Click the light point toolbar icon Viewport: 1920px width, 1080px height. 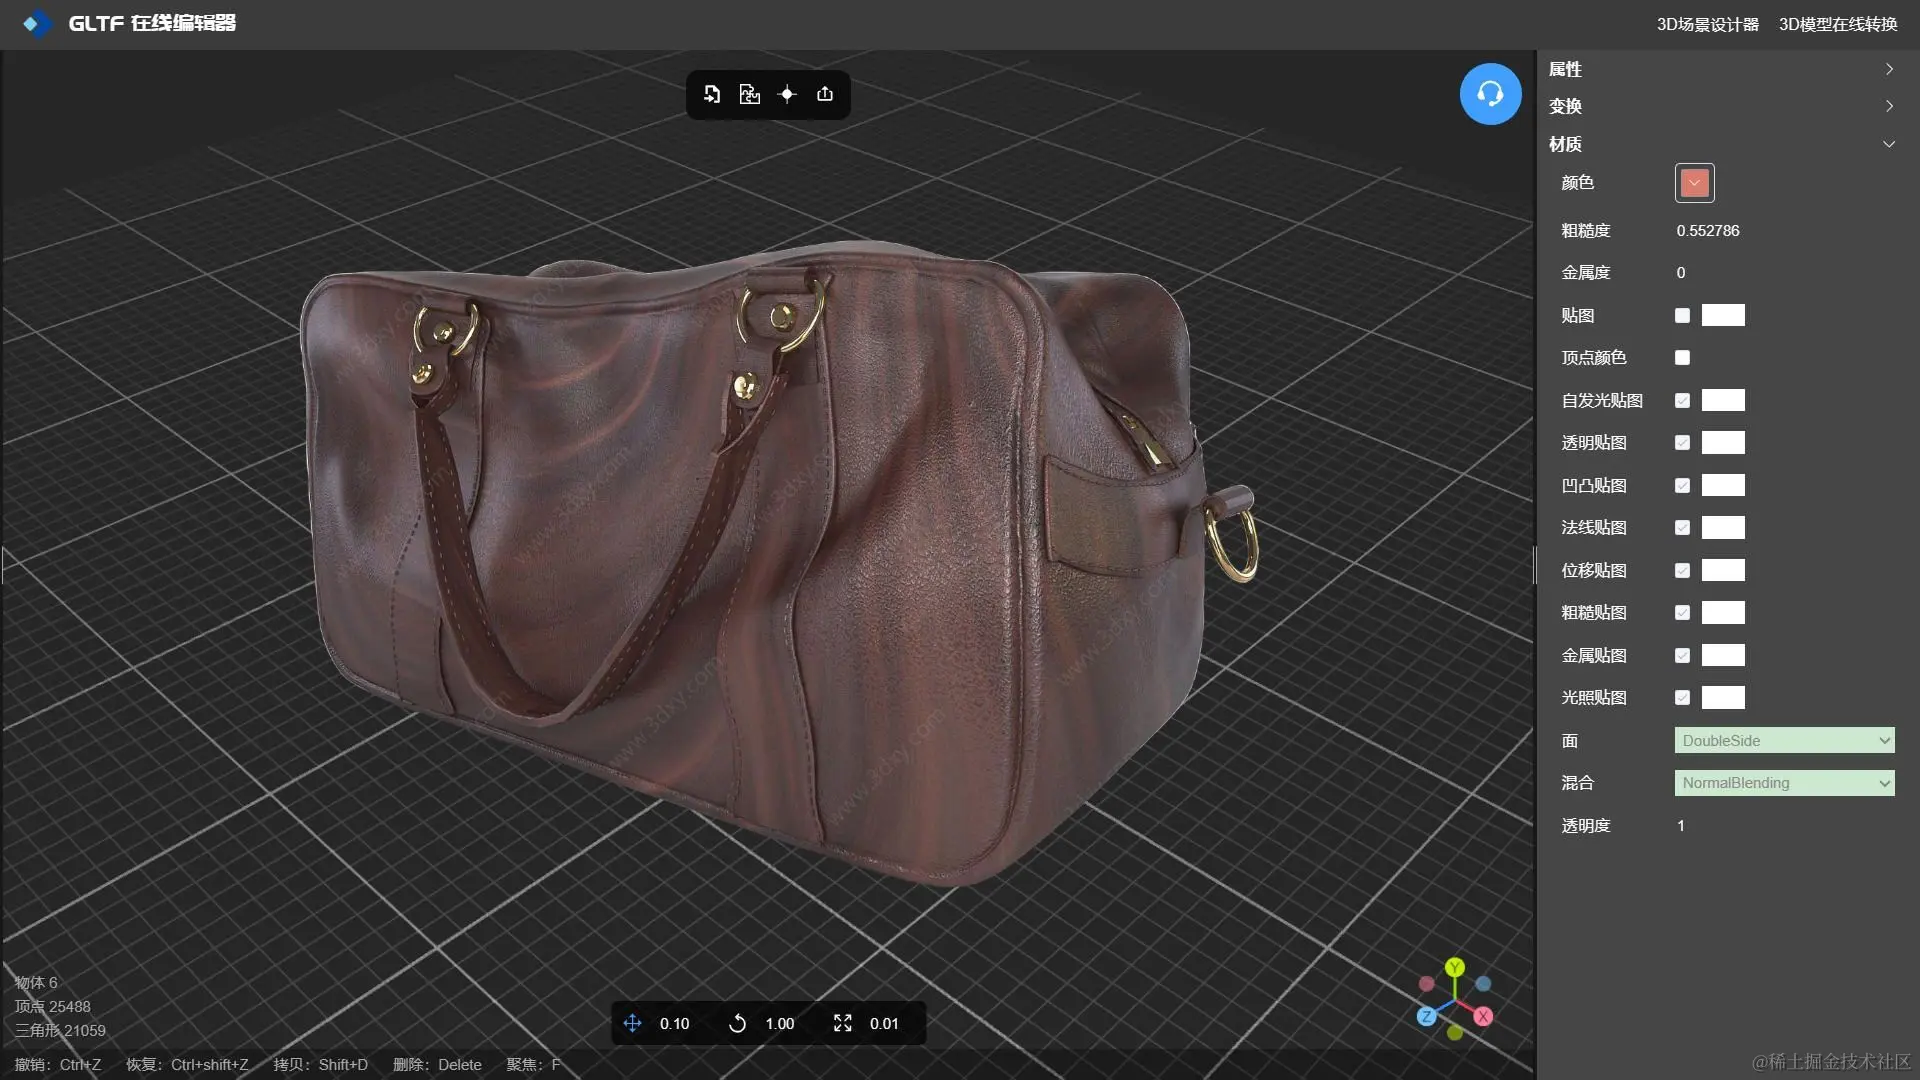(x=787, y=94)
